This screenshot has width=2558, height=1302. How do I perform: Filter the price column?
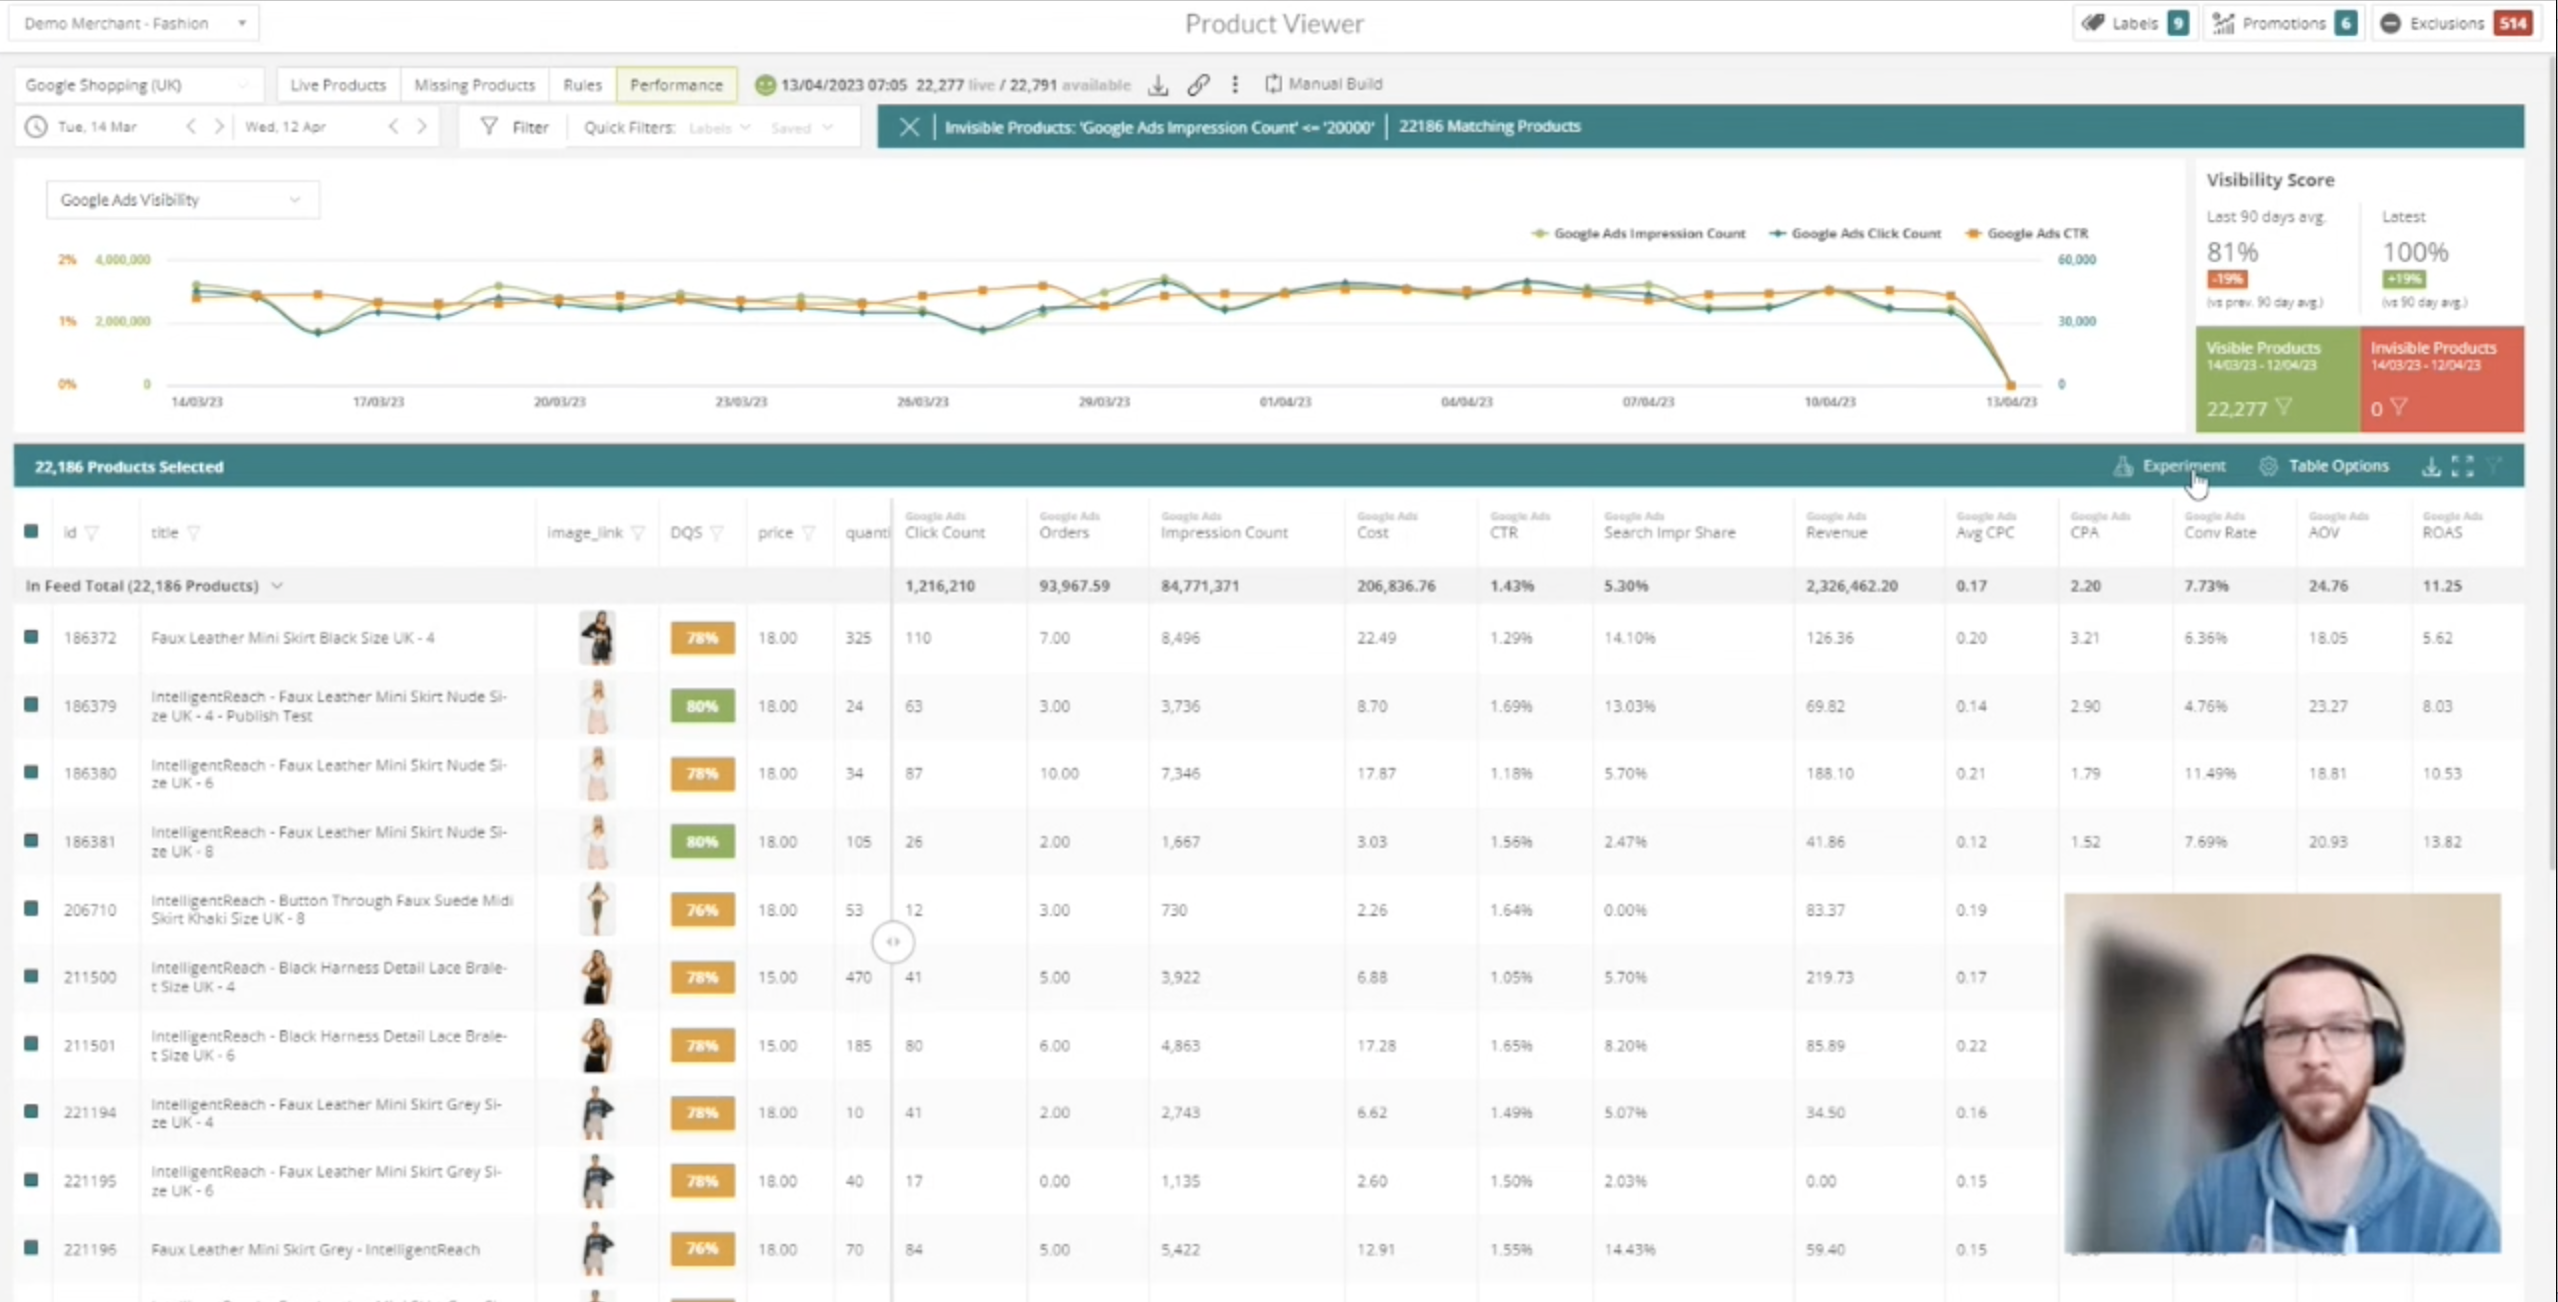pyautogui.click(x=809, y=533)
